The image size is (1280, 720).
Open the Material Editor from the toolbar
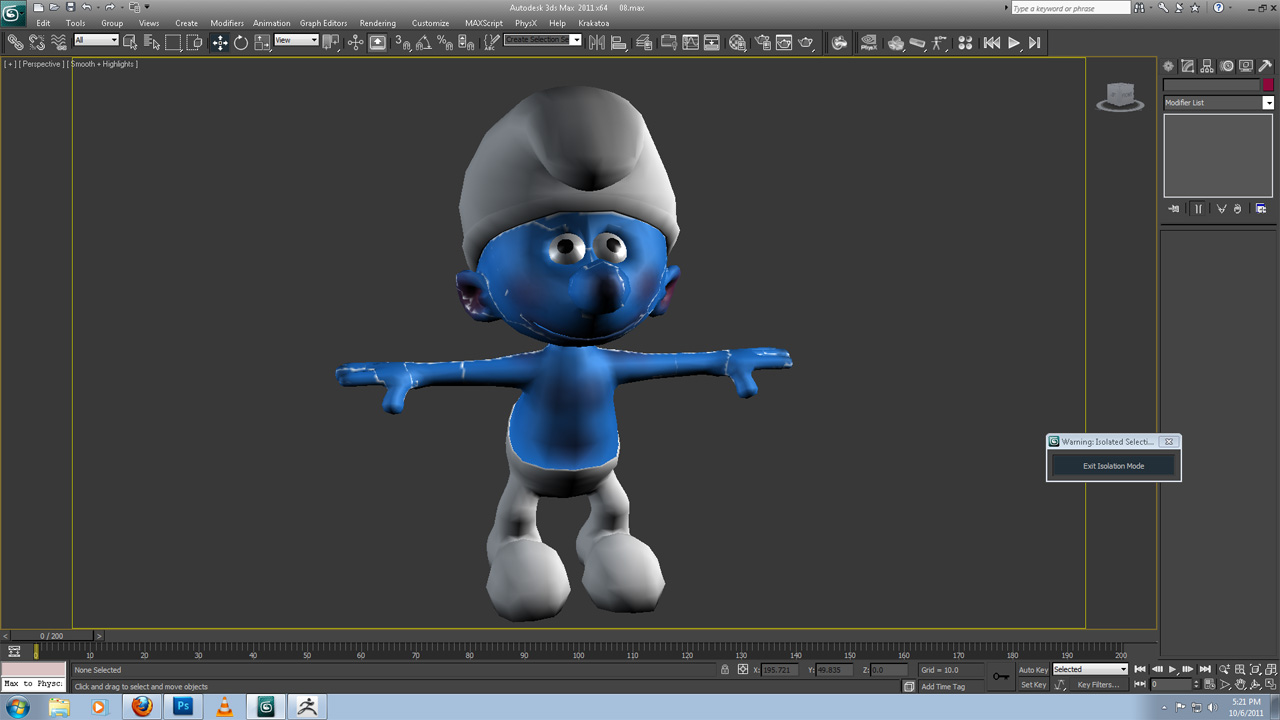click(x=737, y=42)
